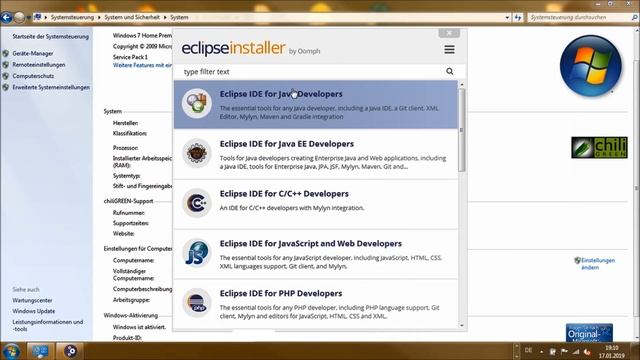
Task: Open the address bar history dropdown arrow
Action: pyautogui.click(x=507, y=18)
